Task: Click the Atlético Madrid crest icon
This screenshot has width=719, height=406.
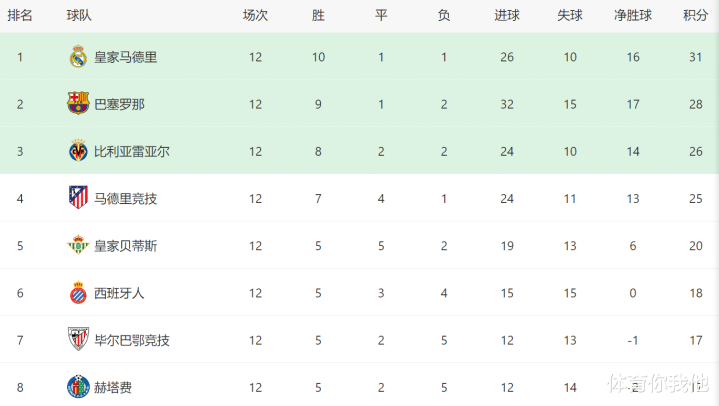Action: pyautogui.click(x=78, y=198)
